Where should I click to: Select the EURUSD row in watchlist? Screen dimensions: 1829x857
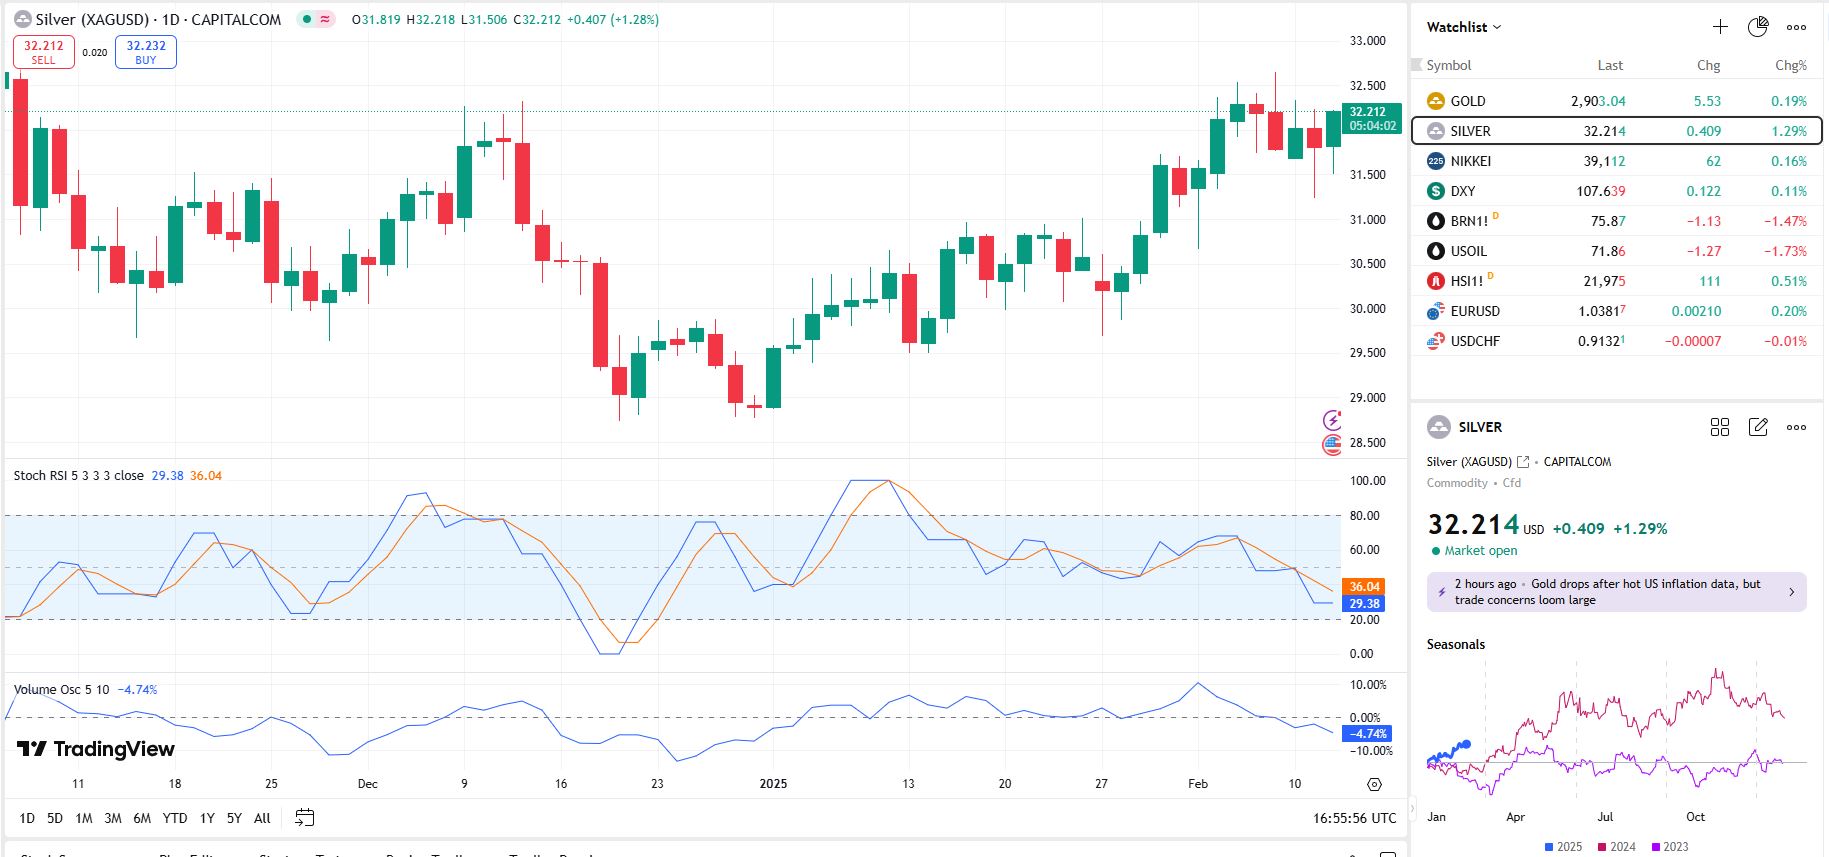click(1616, 311)
